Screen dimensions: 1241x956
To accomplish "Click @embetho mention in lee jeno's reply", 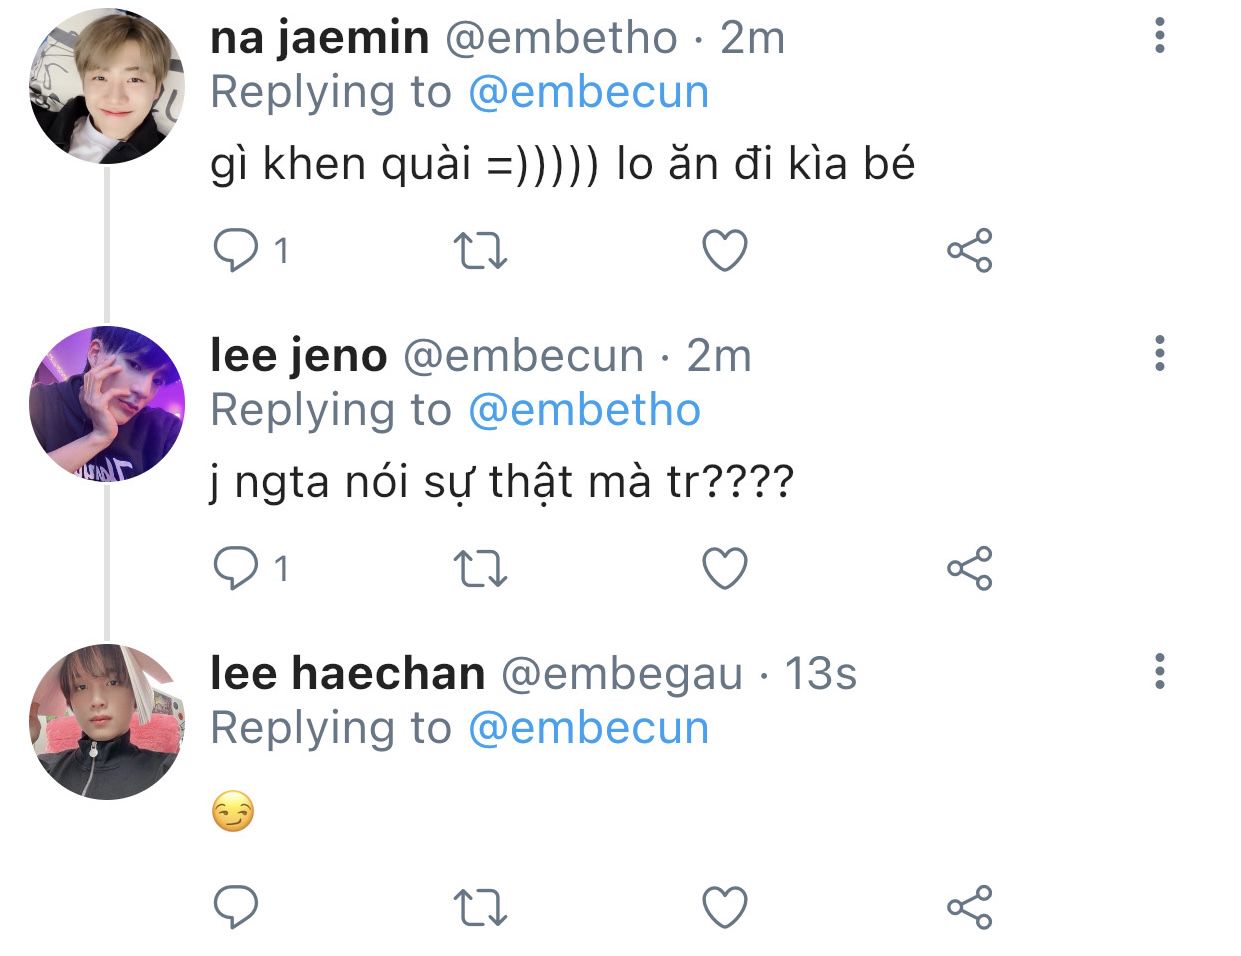I will pos(584,411).
